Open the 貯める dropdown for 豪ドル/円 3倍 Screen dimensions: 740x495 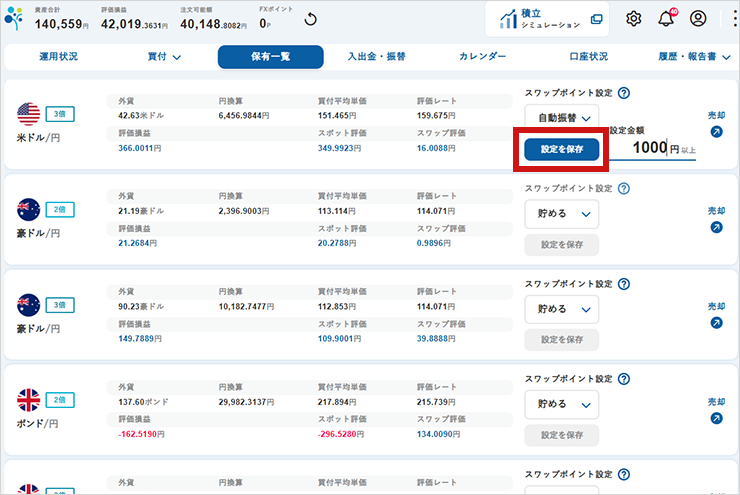coord(562,310)
